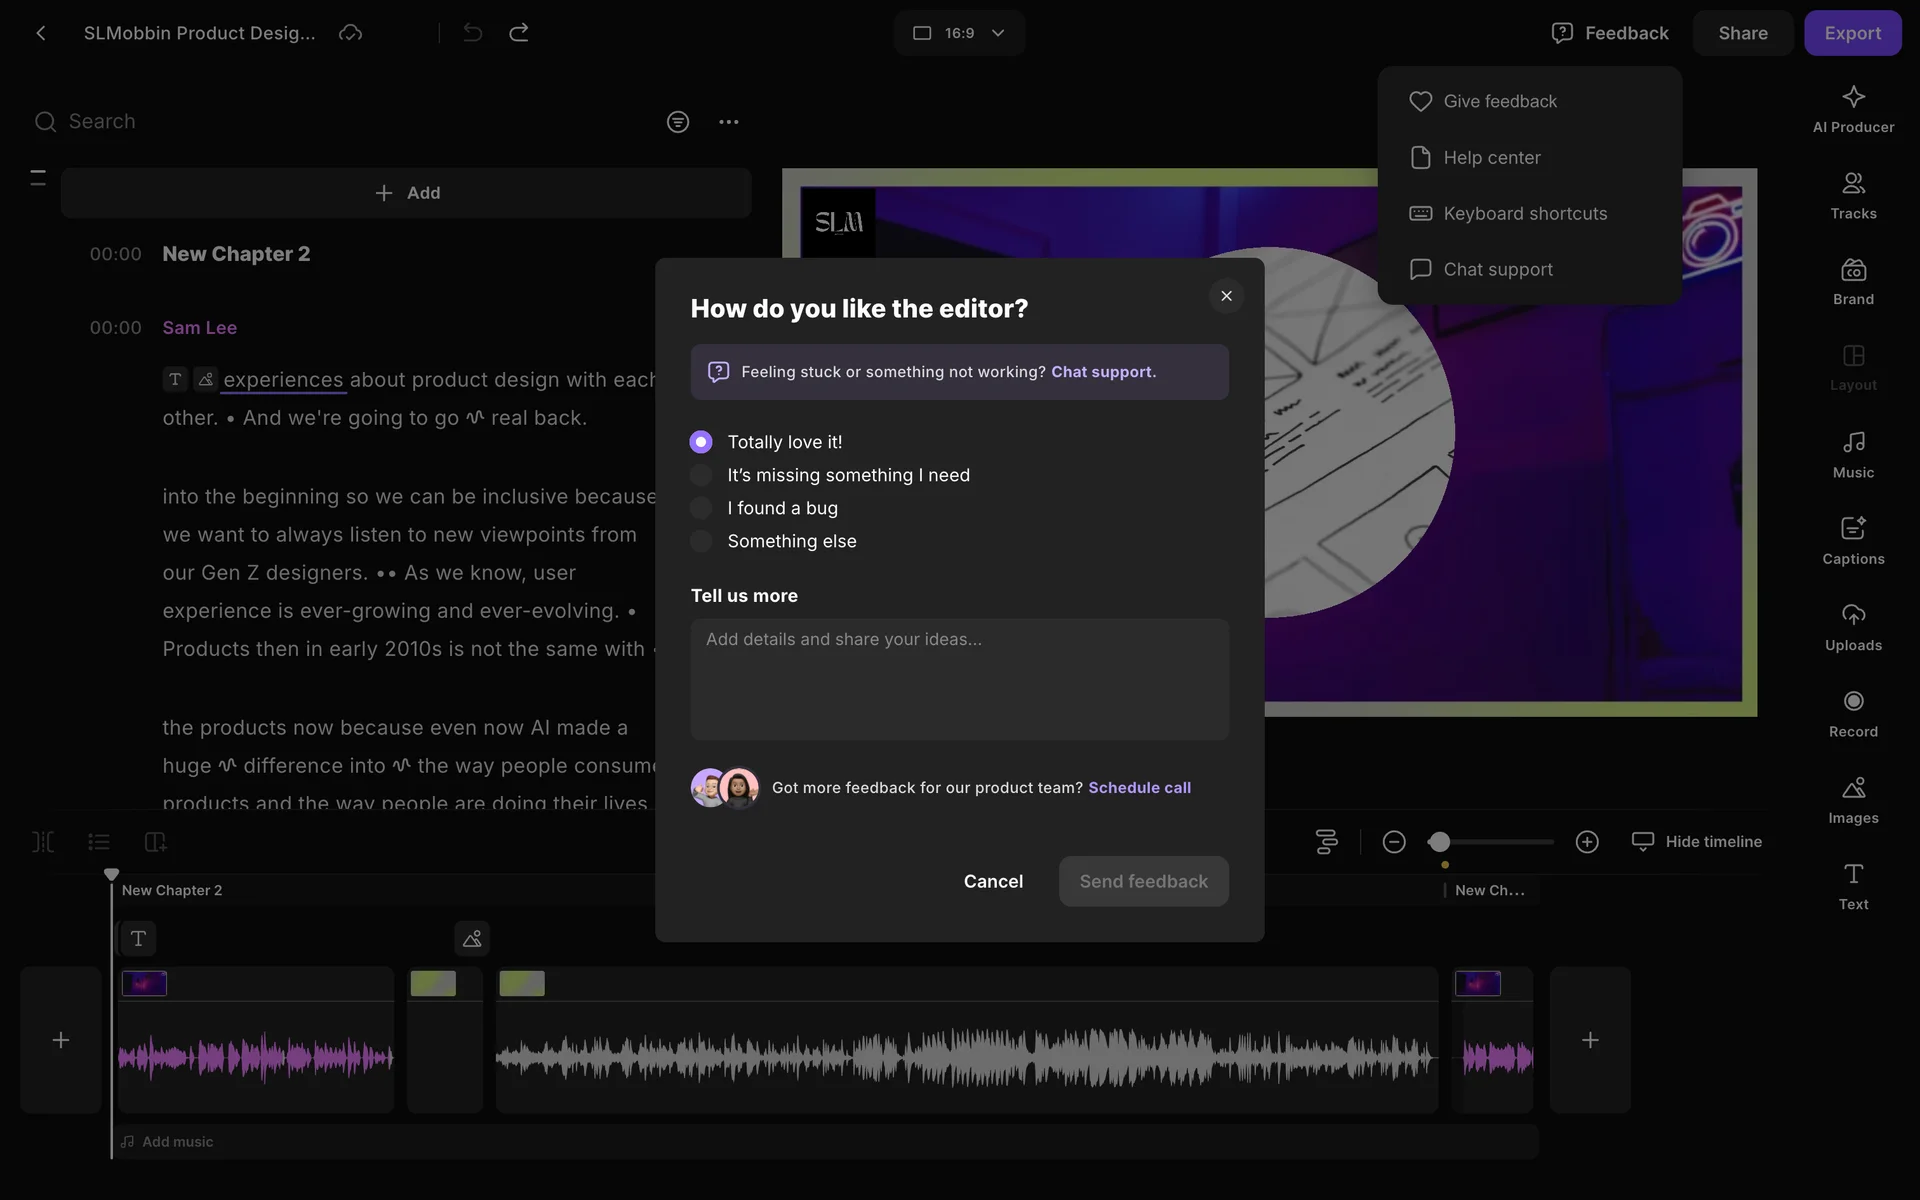Open the Captions sidebar tool
Image resolution: width=1920 pixels, height=1200 pixels.
(1853, 540)
